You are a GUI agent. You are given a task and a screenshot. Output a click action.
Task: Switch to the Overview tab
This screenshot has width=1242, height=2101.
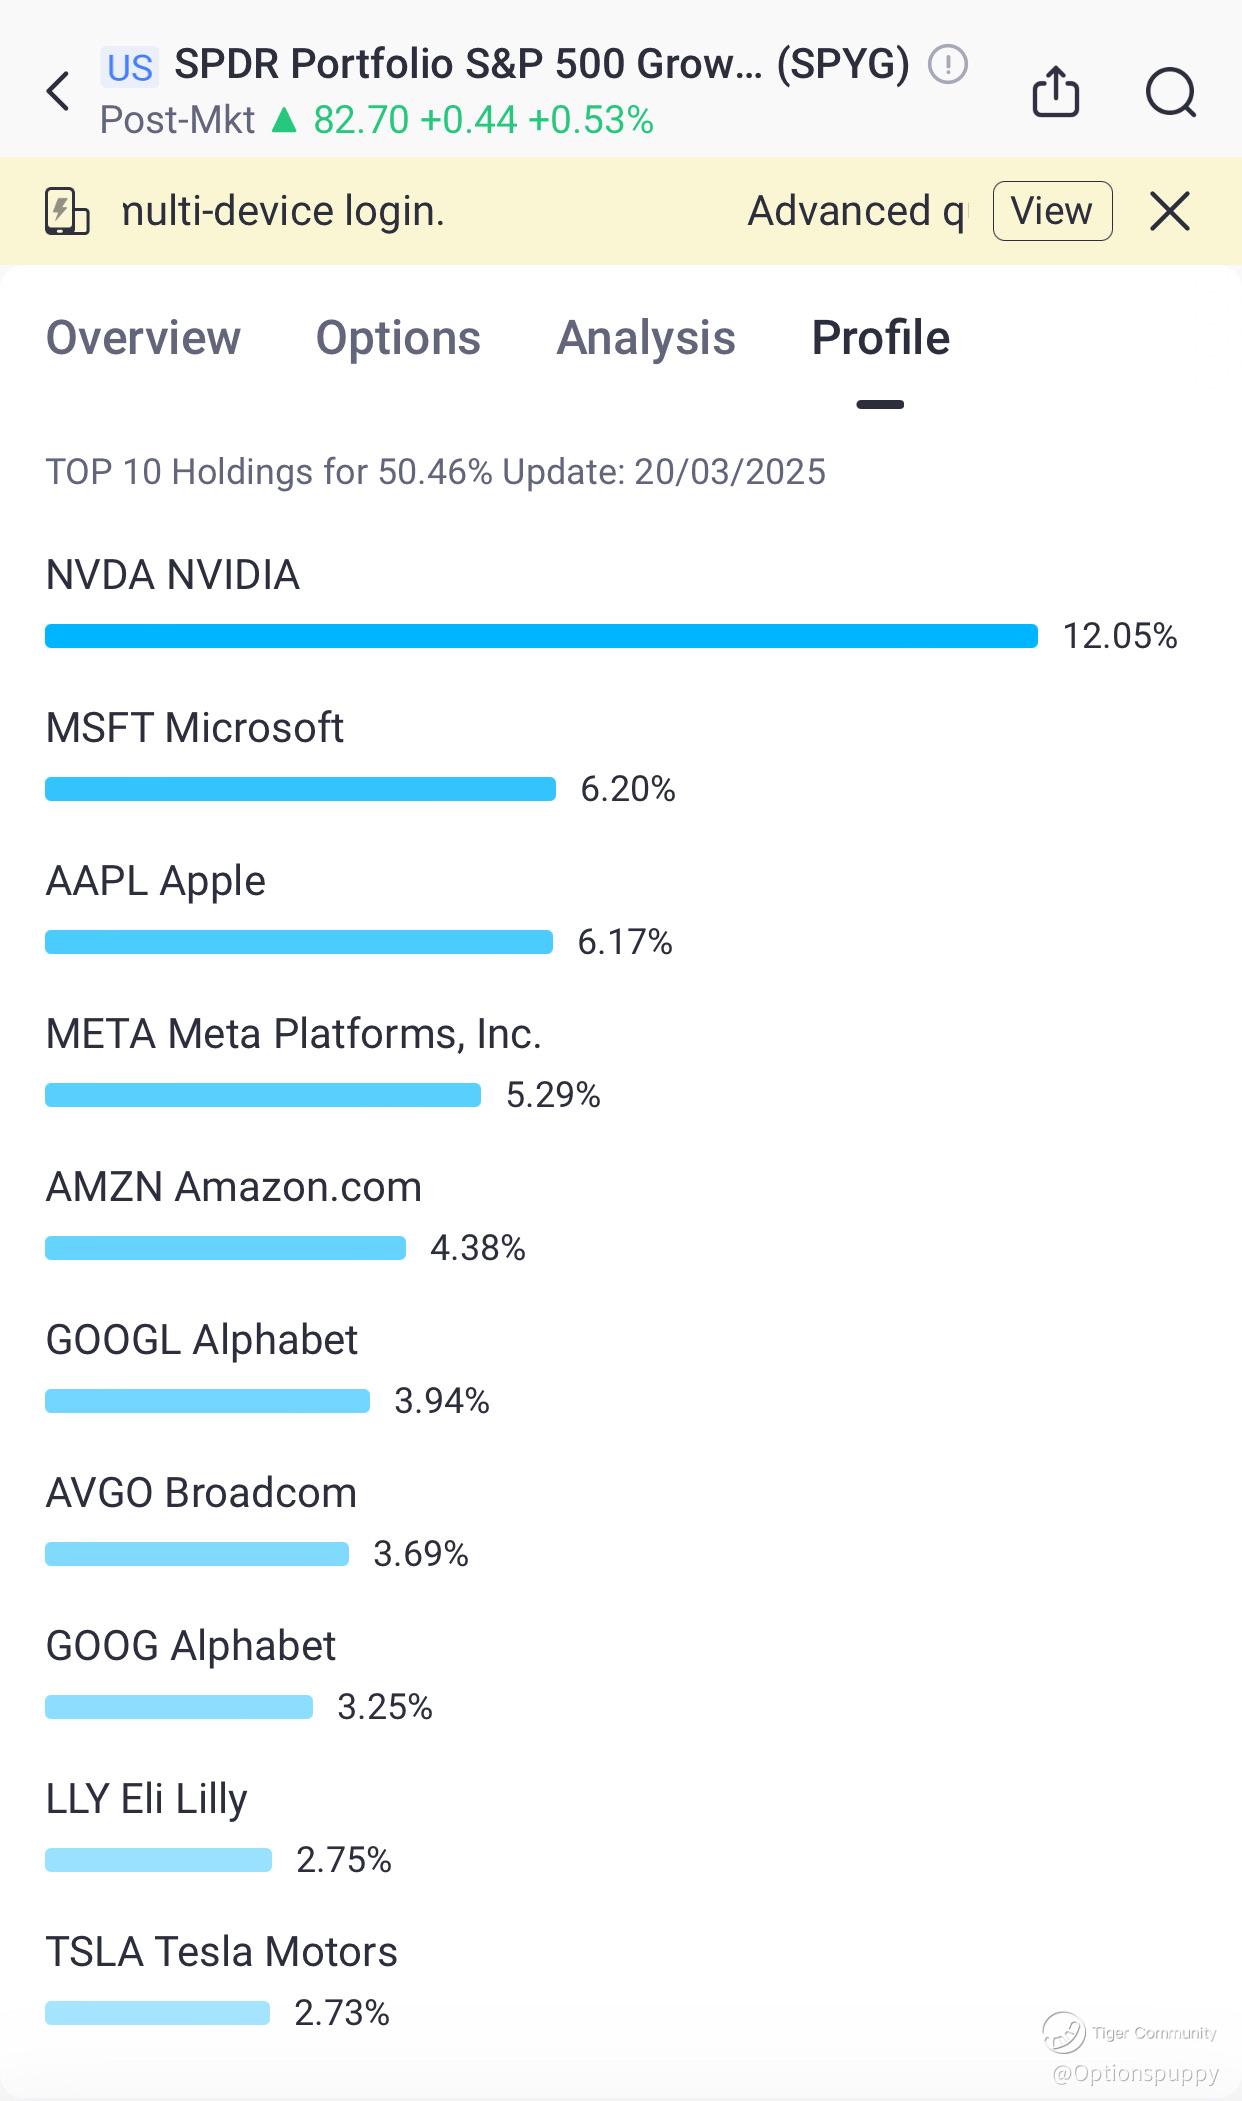pyautogui.click(x=143, y=338)
